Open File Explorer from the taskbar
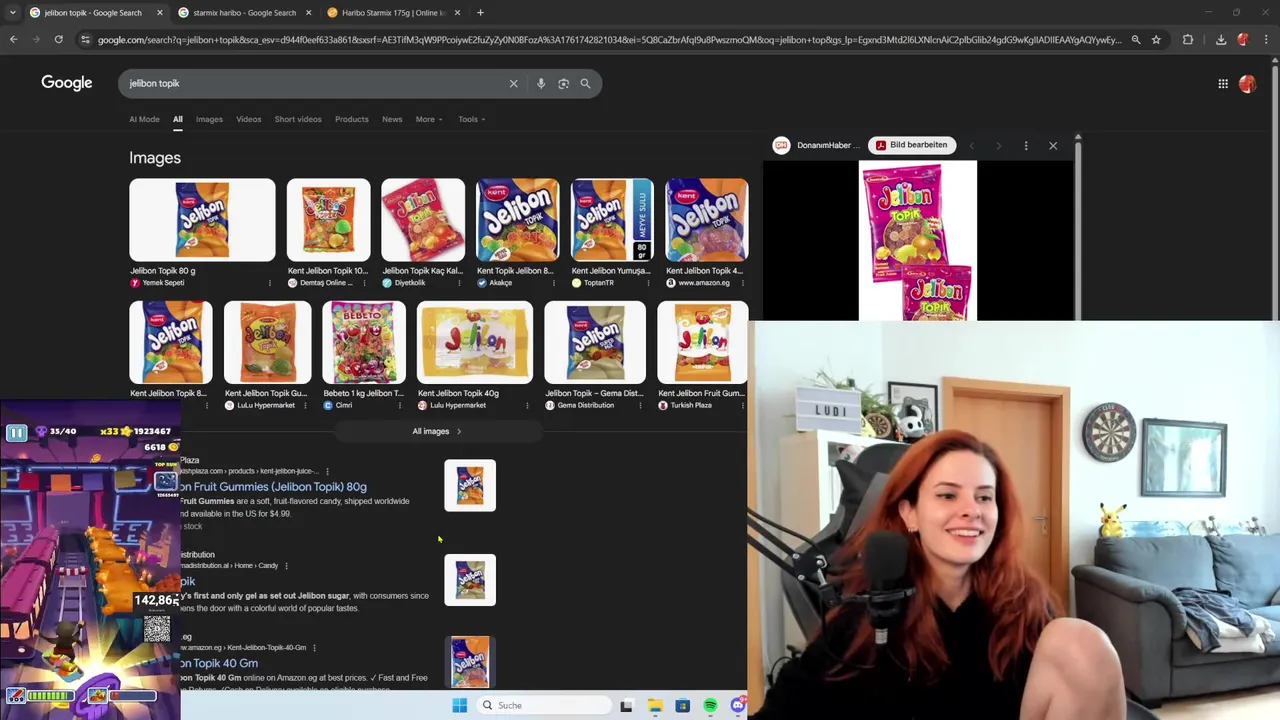The width and height of the screenshot is (1280, 720). (655, 706)
